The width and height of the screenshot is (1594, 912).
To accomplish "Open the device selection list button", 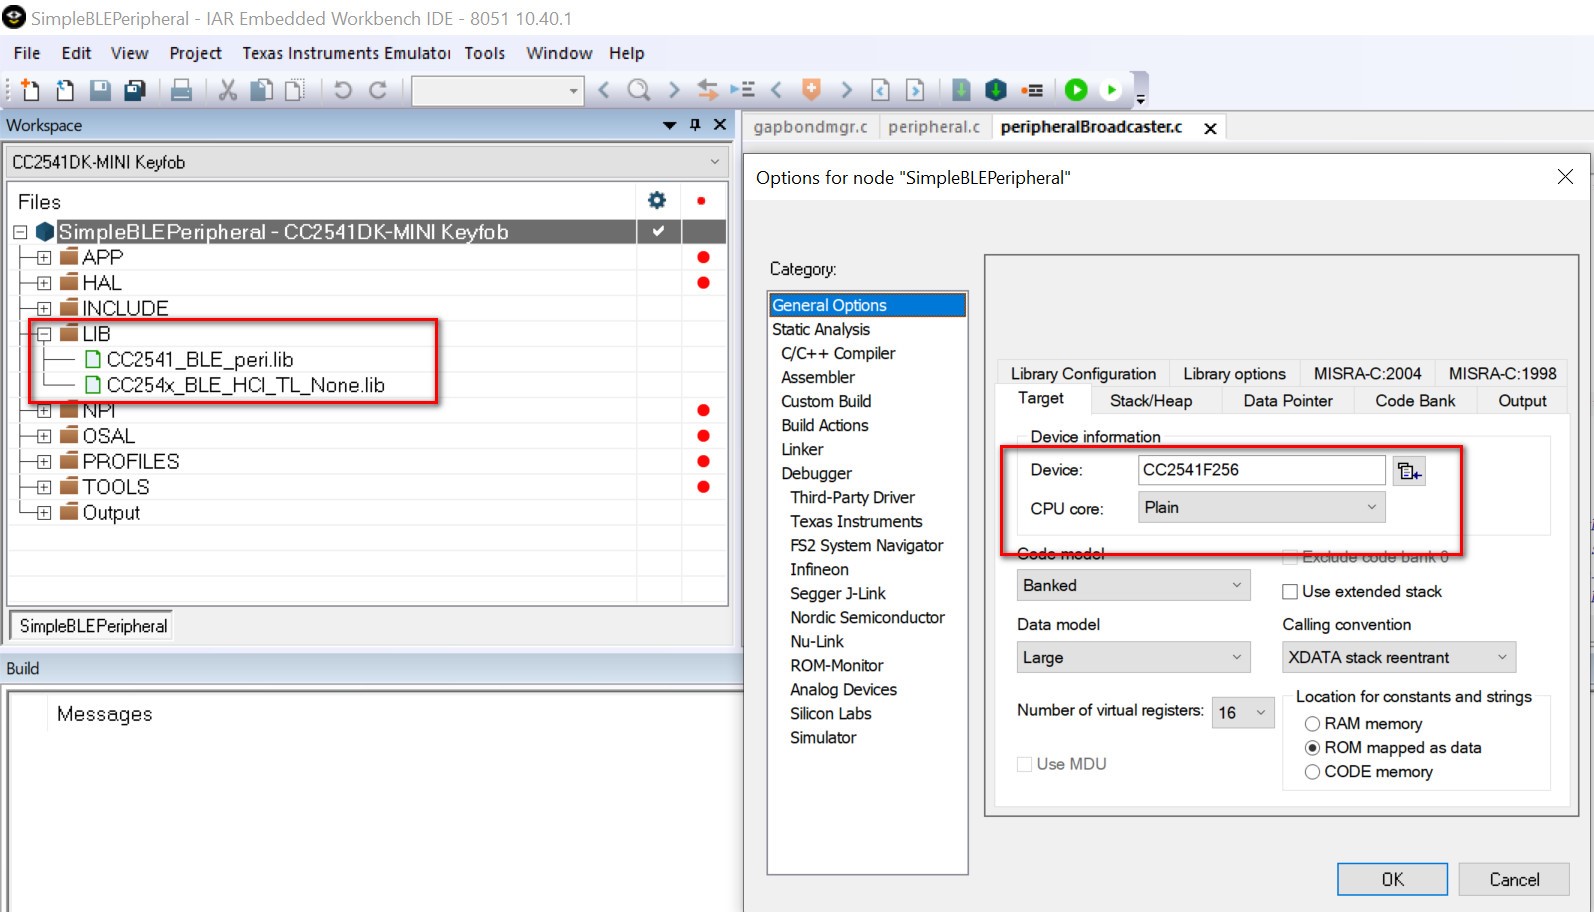I will (1409, 471).
